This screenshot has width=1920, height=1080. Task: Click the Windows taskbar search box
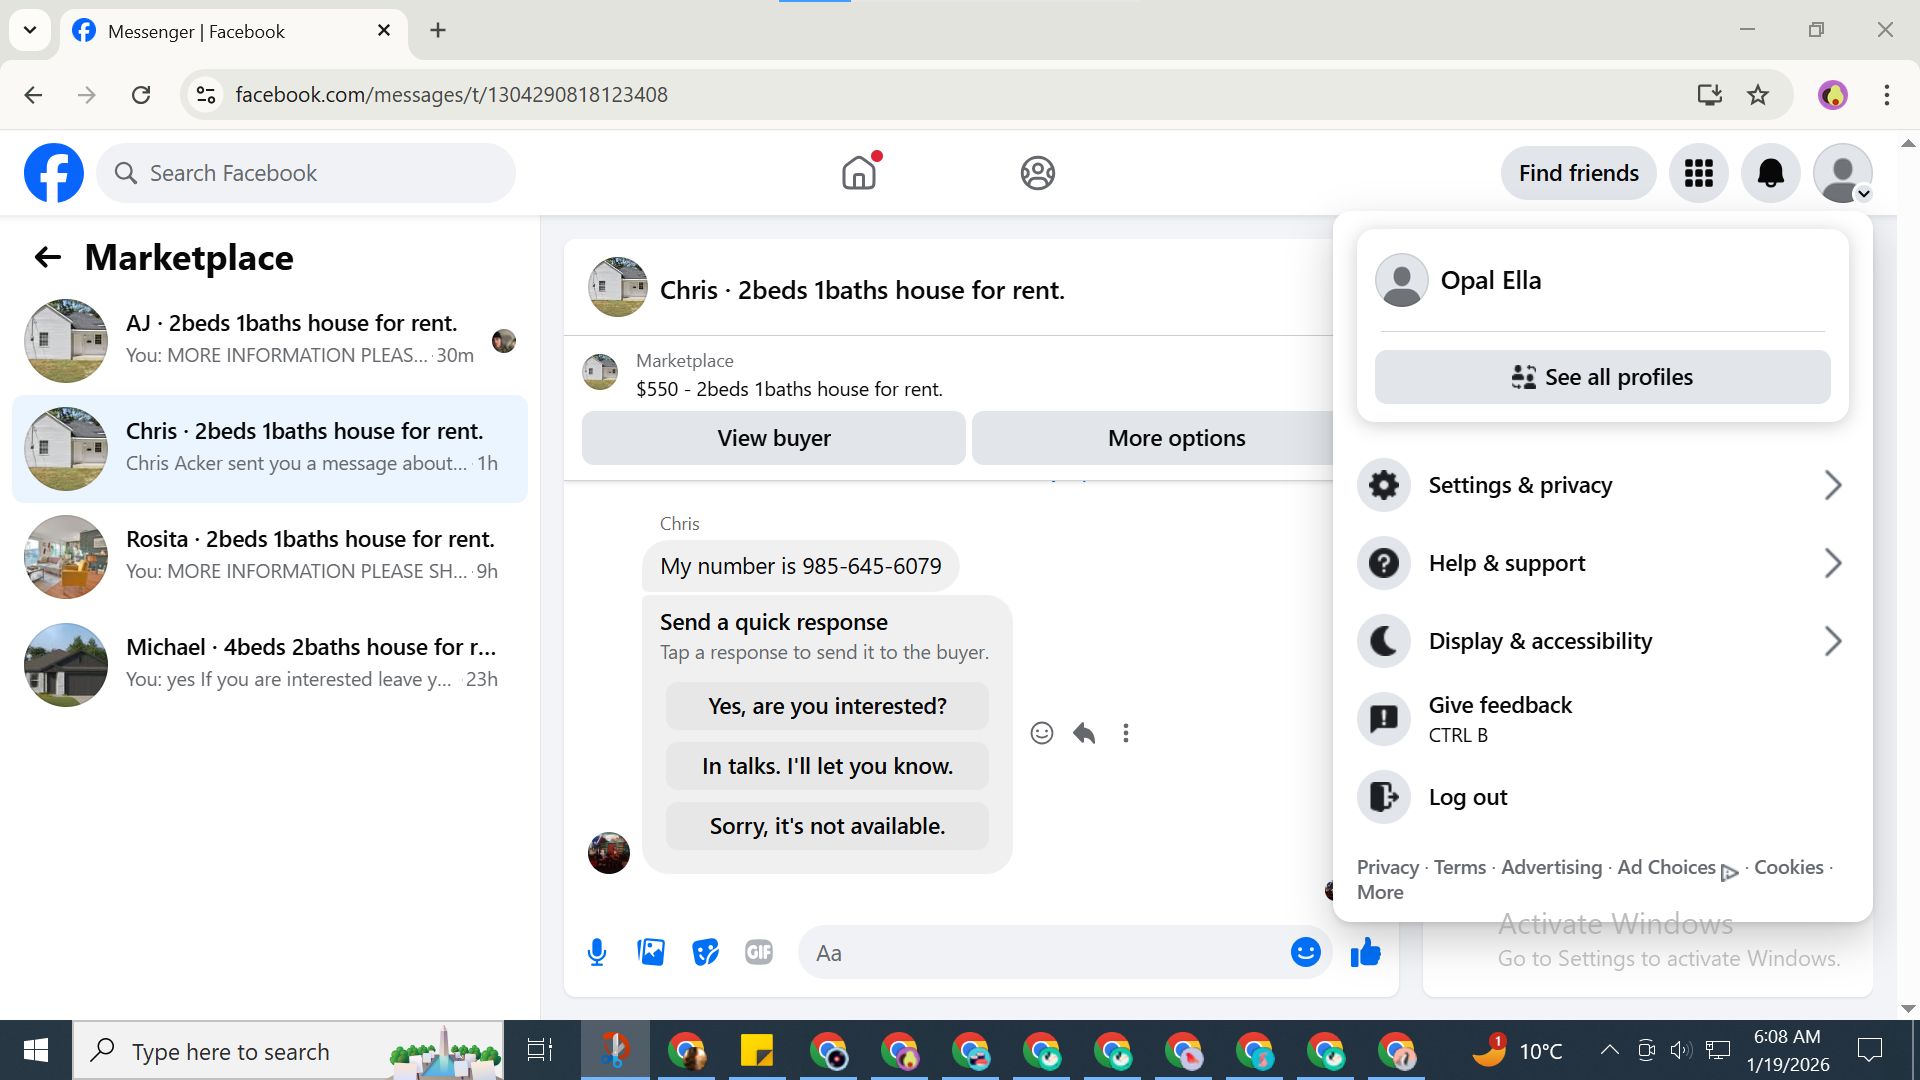tap(288, 1050)
